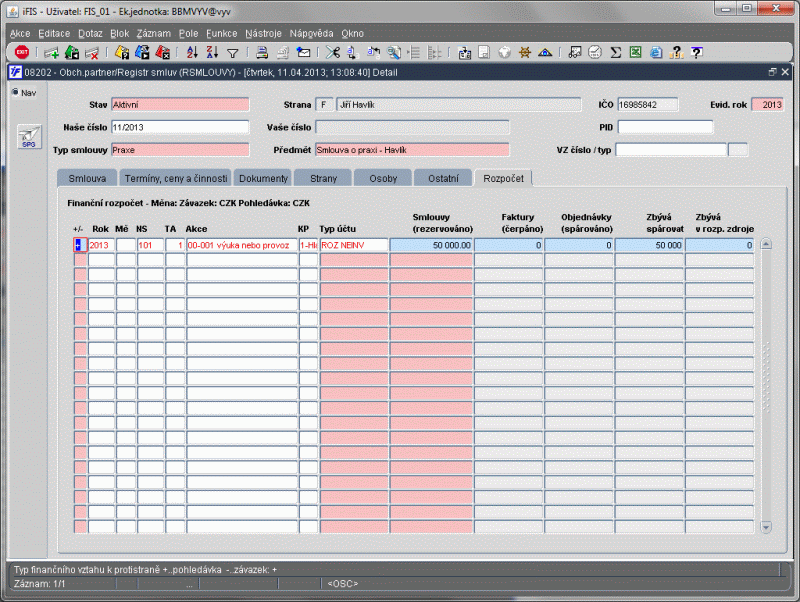Screen dimensions: 800x602
Task: Click the pyramid house icon
Action: pos(545,52)
